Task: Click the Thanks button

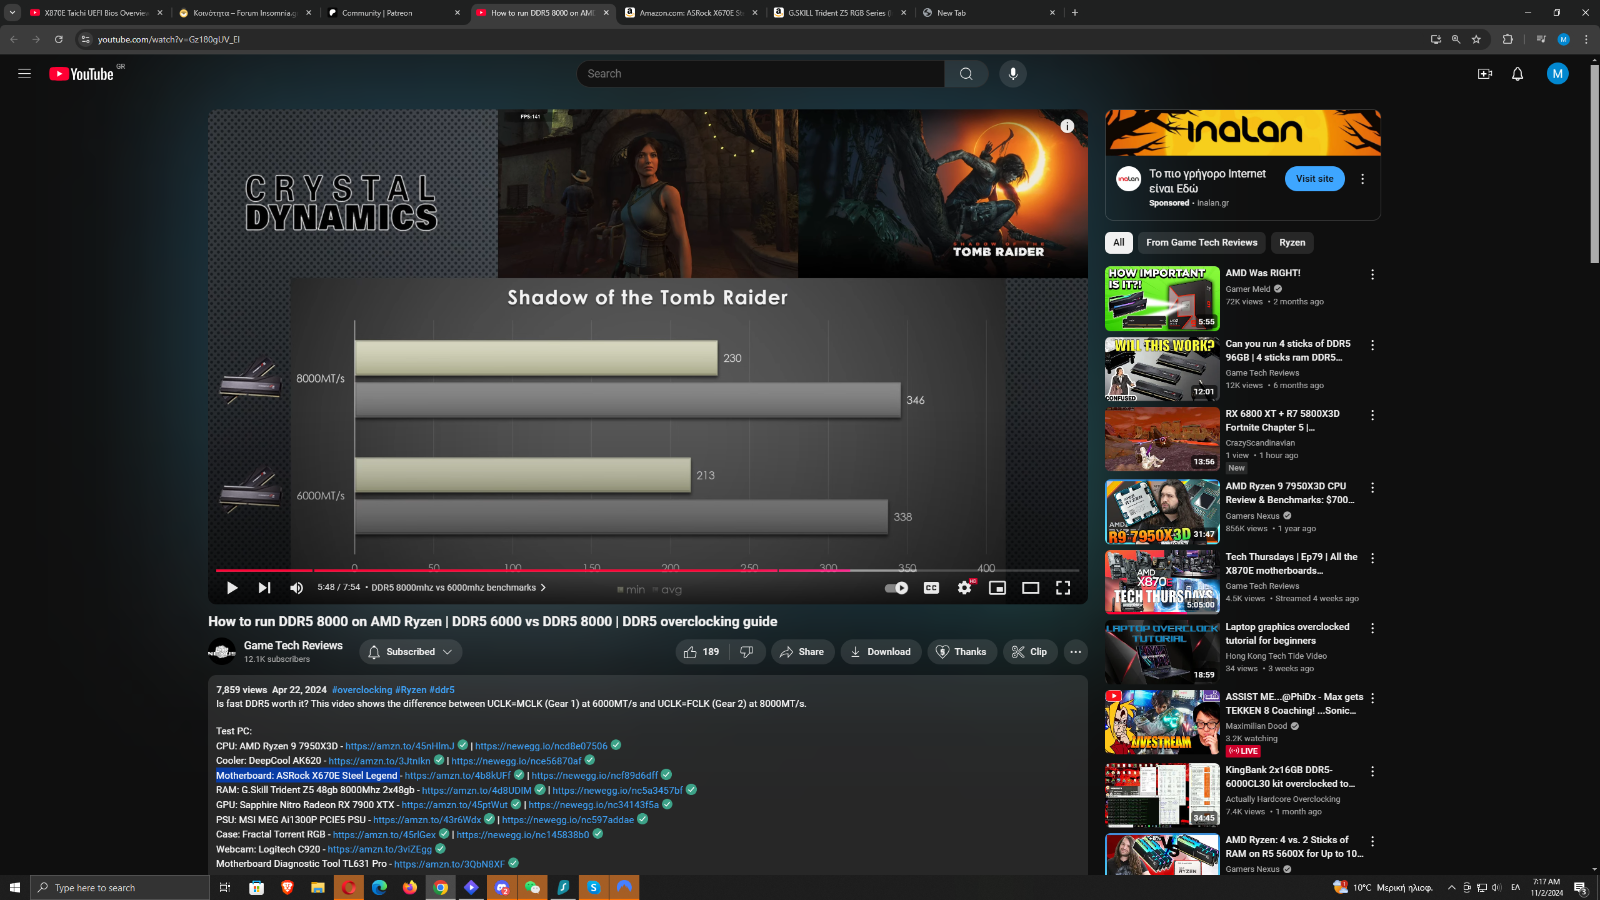Action: 962,652
